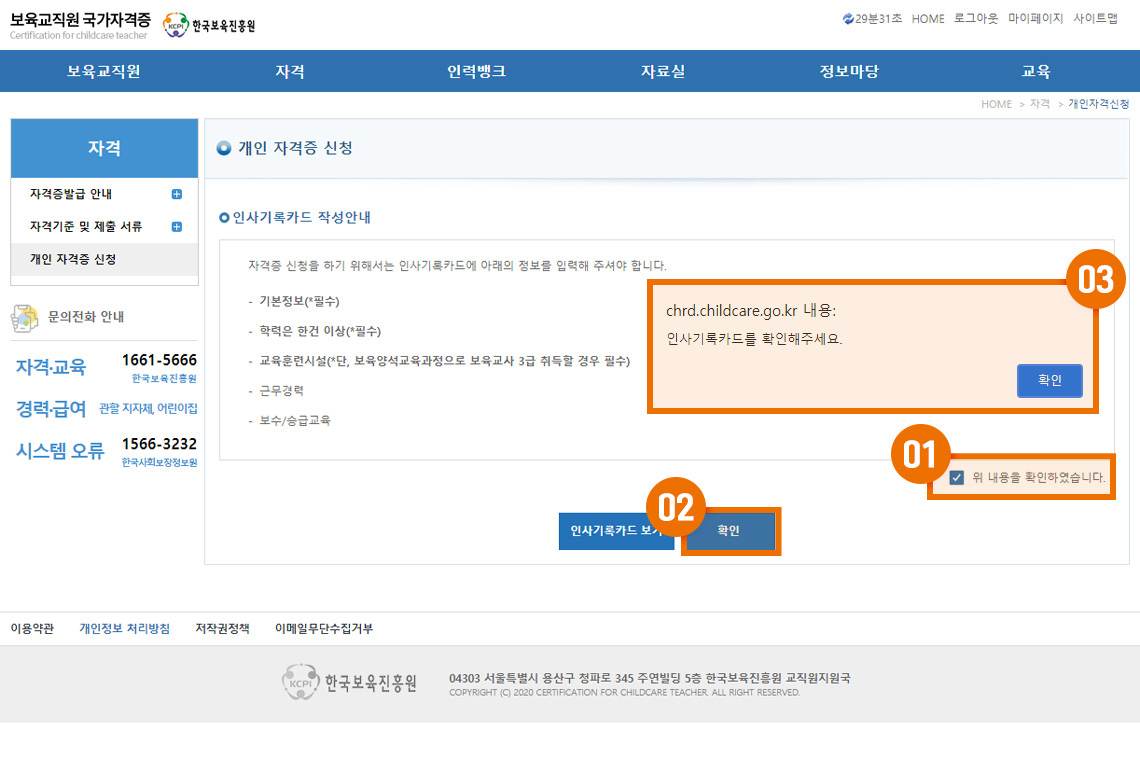Expand the 자격증발급 안내 plus icon

pos(177,194)
